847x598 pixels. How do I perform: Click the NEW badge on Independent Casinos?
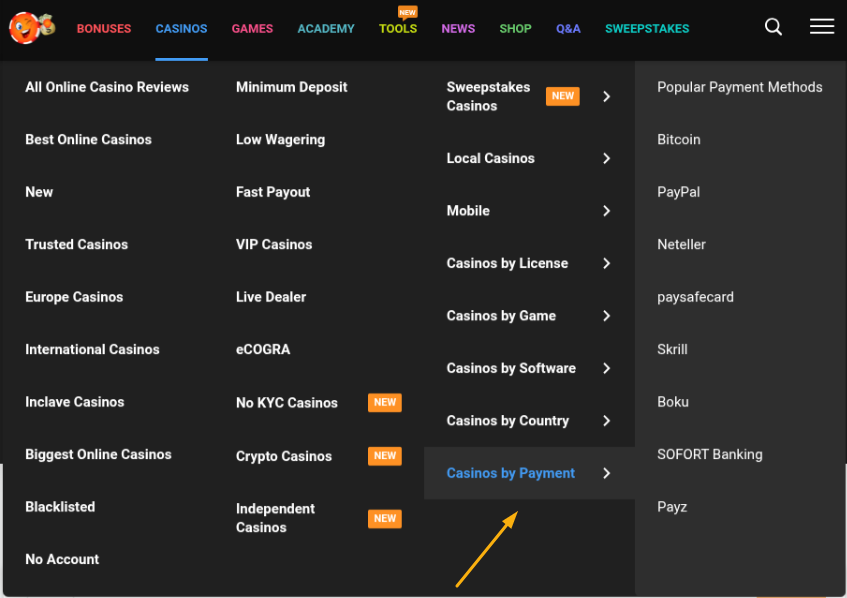[x=385, y=518]
